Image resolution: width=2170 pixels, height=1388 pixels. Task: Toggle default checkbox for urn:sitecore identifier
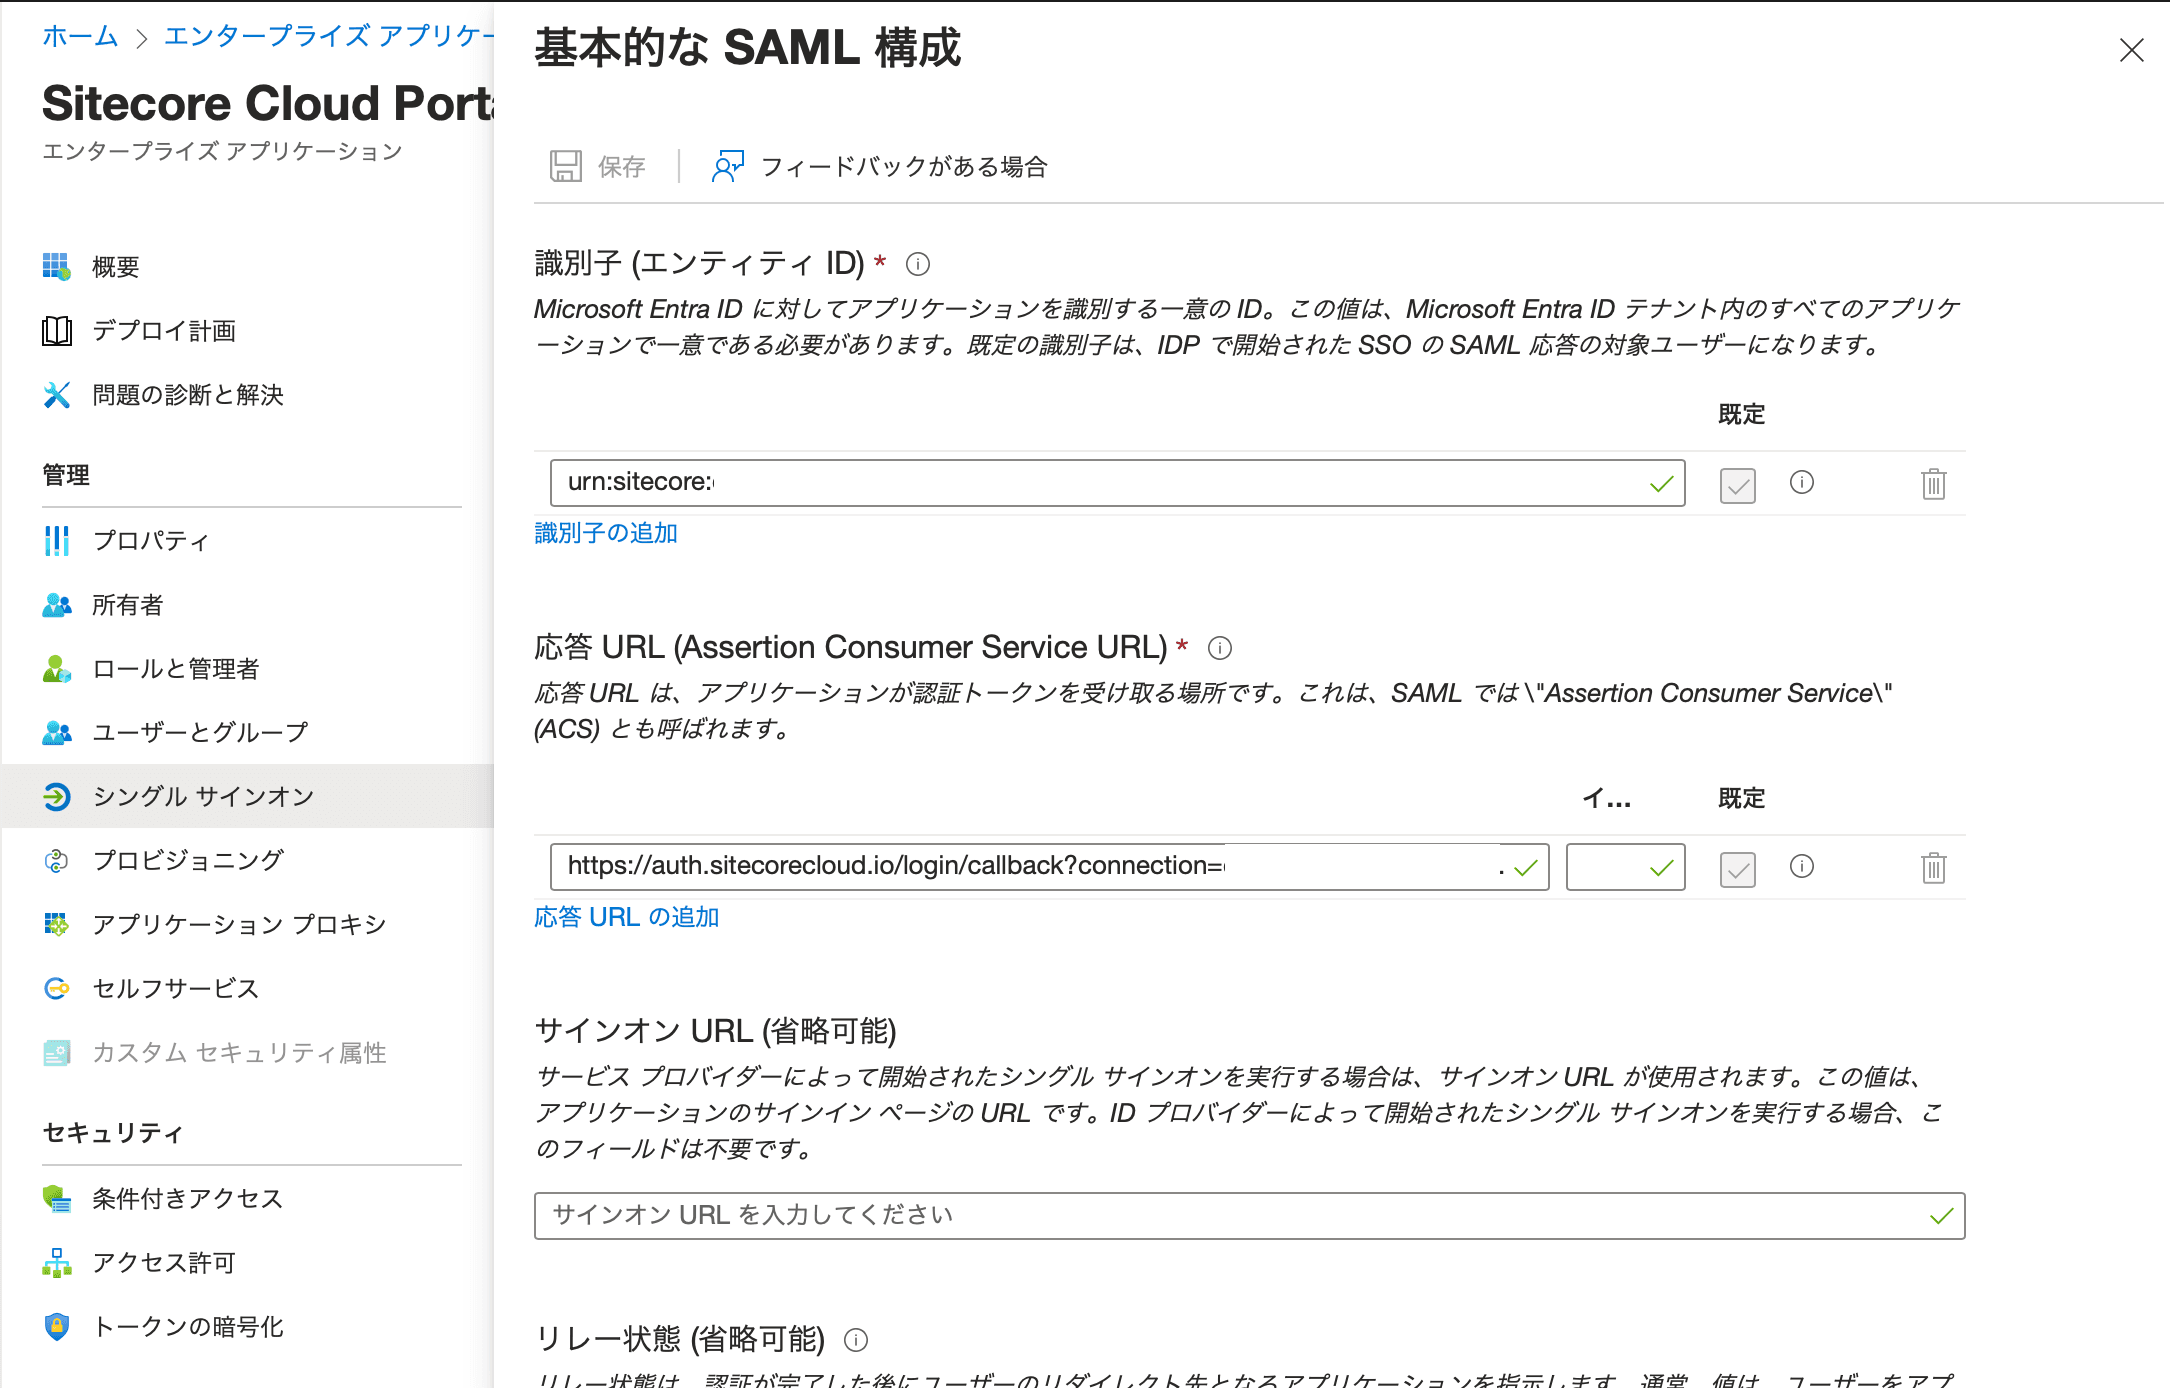pos(1737,485)
